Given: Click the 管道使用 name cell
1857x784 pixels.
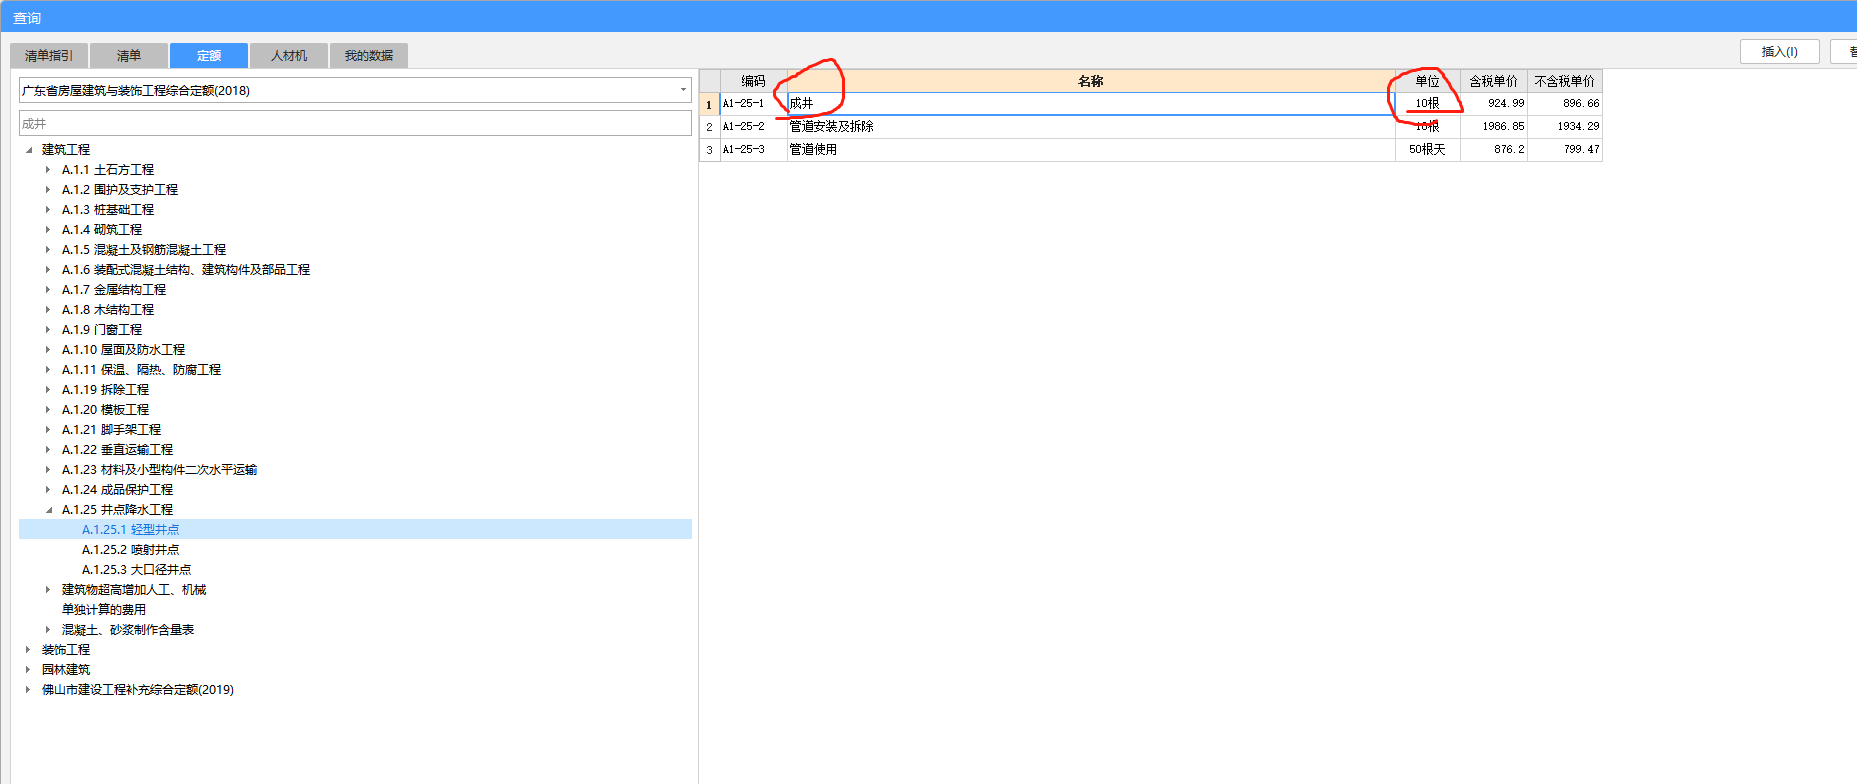Looking at the screenshot, I should pos(1091,150).
